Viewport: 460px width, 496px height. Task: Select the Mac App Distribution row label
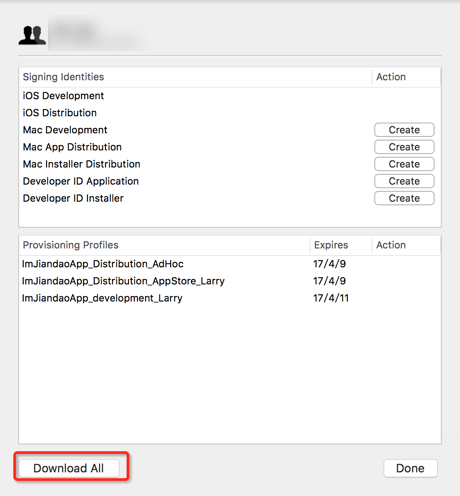[72, 147]
